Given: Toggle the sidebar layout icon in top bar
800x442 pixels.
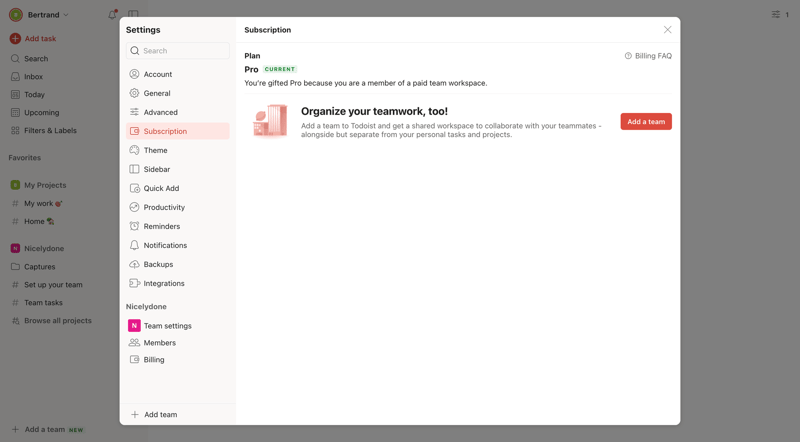Looking at the screenshot, I should [x=133, y=14].
